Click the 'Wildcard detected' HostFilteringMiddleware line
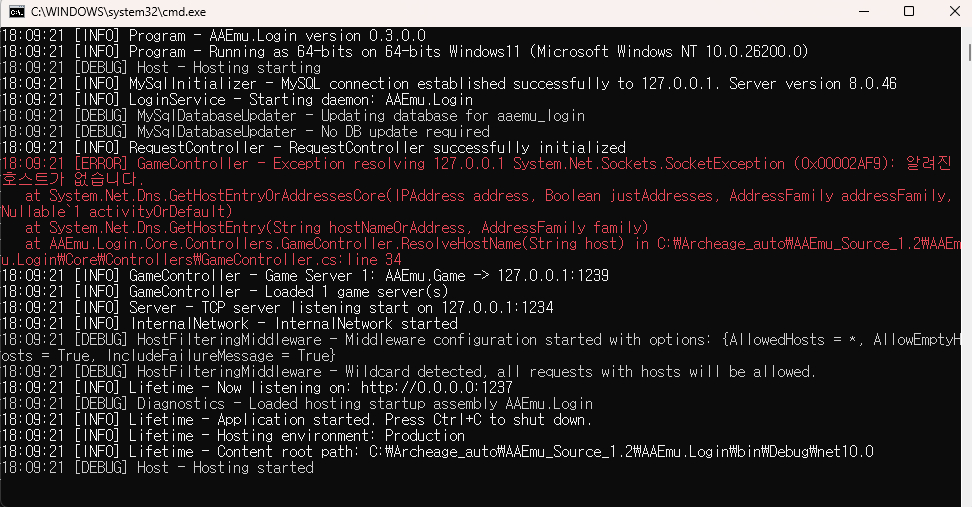972x507 pixels. 408,372
